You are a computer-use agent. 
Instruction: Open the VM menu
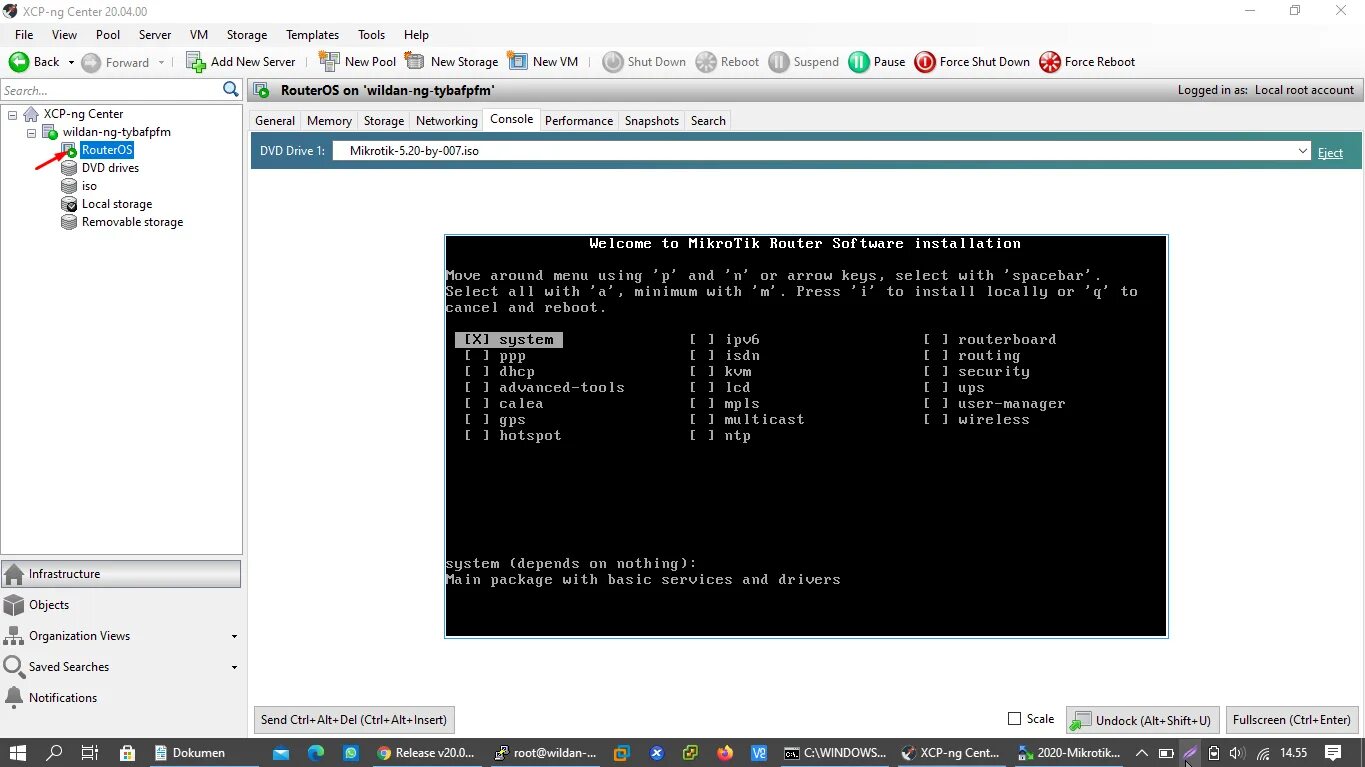point(199,34)
